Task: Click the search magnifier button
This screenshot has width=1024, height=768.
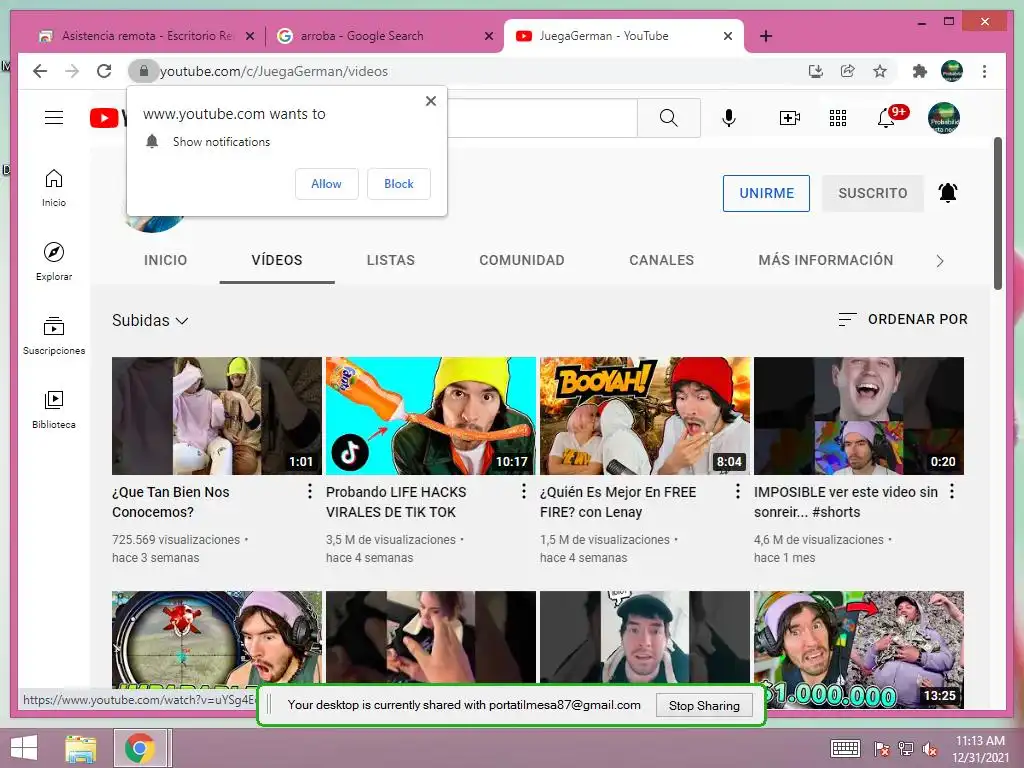Action: [668, 118]
